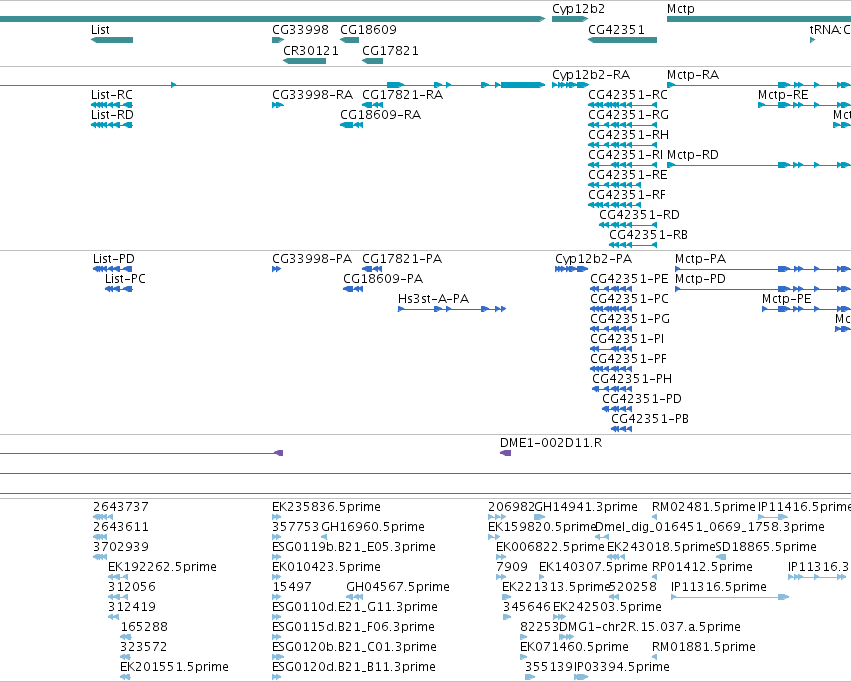Open the EK192262.5prime EST label

162,567
